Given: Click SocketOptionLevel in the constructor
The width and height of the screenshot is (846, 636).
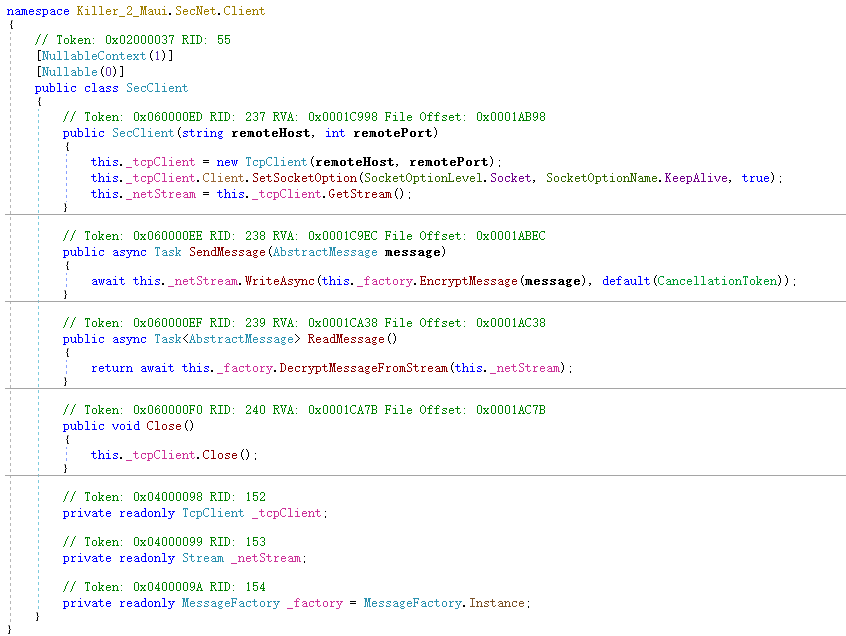Looking at the screenshot, I should (424, 178).
